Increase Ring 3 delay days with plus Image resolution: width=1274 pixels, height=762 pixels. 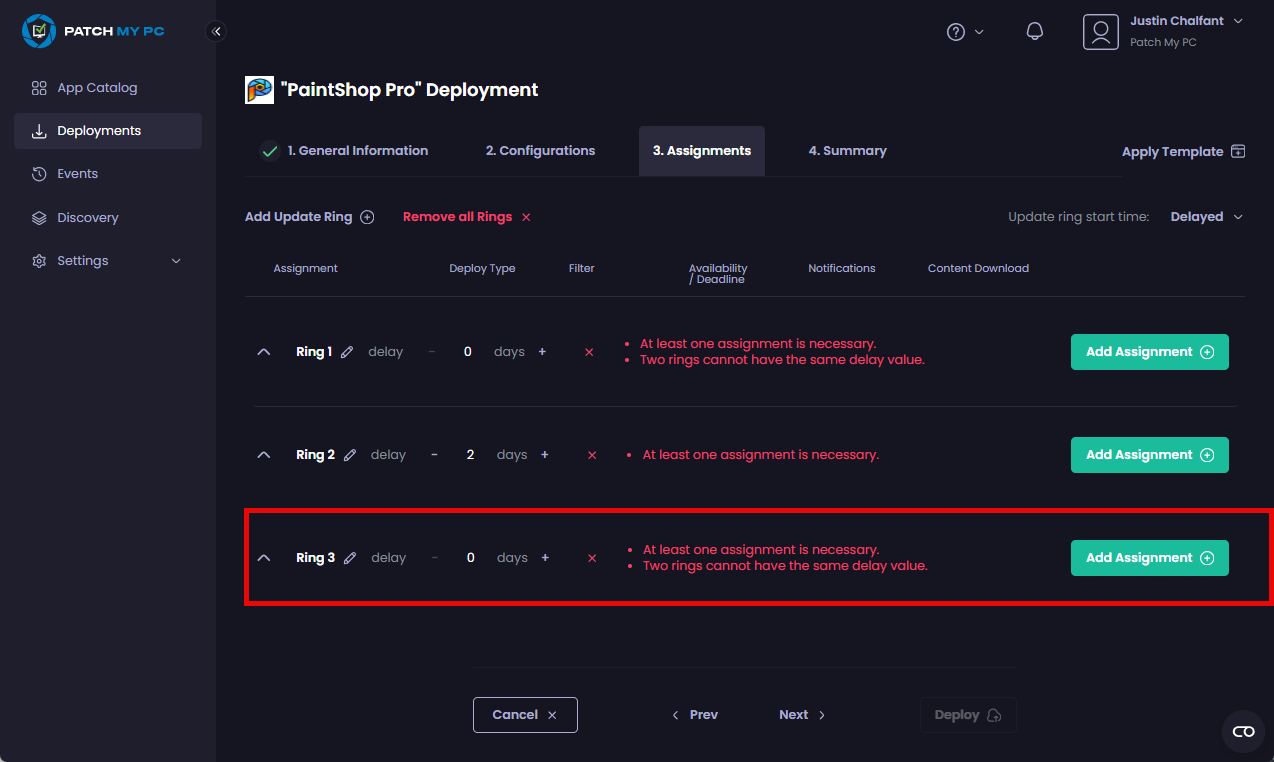pyautogui.click(x=545, y=558)
